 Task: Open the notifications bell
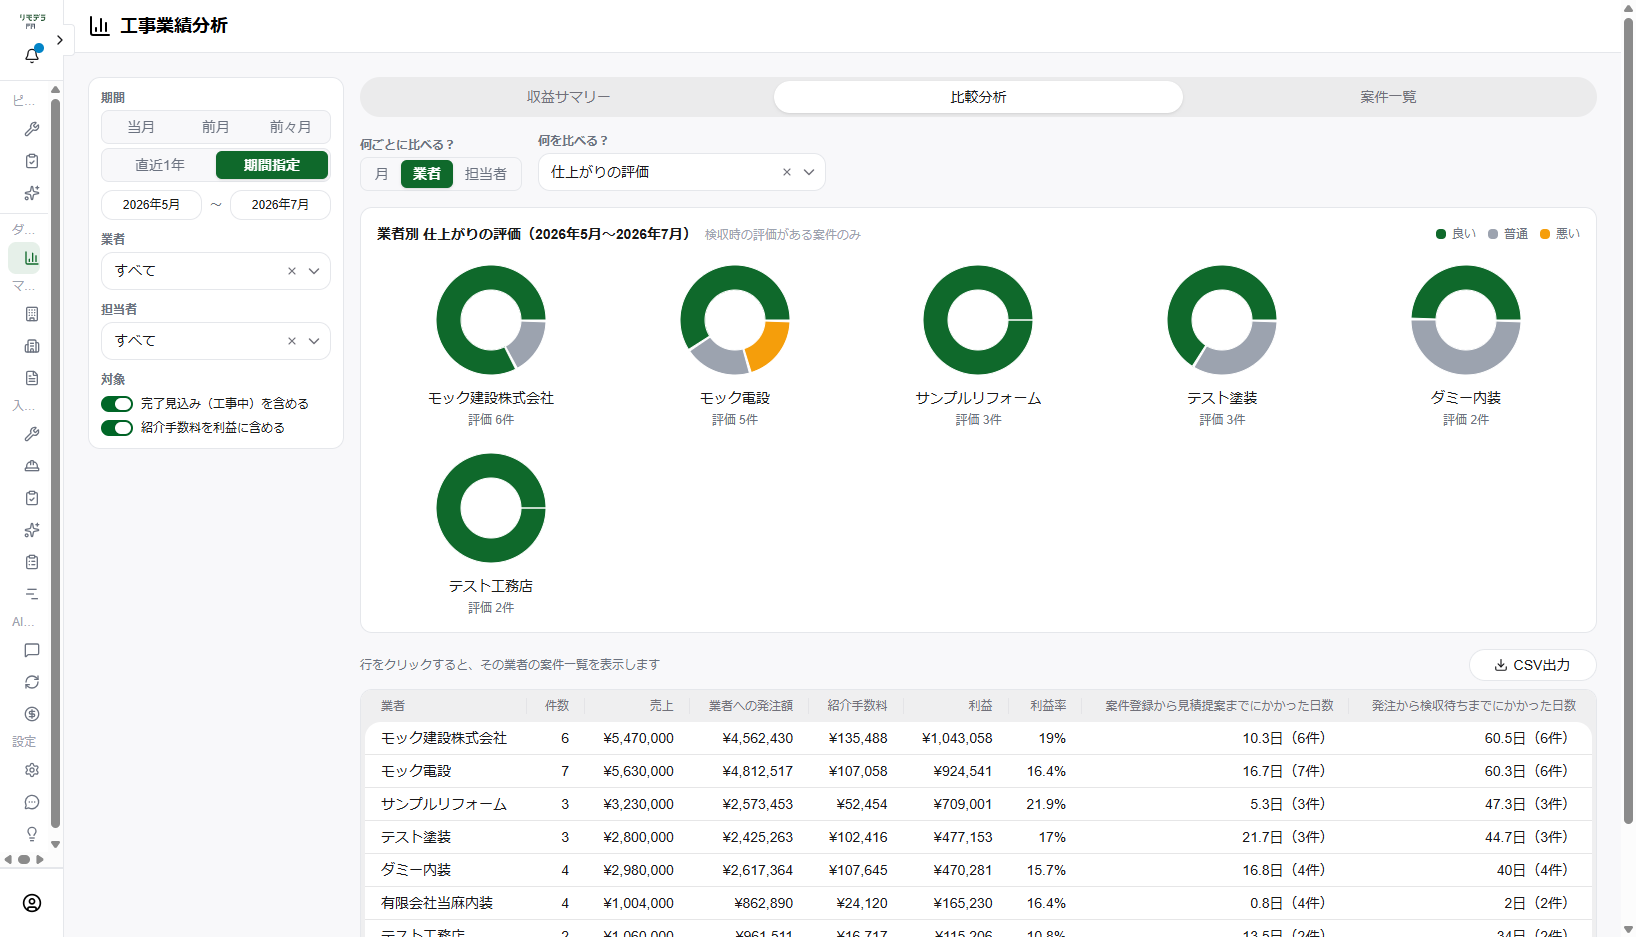(32, 55)
